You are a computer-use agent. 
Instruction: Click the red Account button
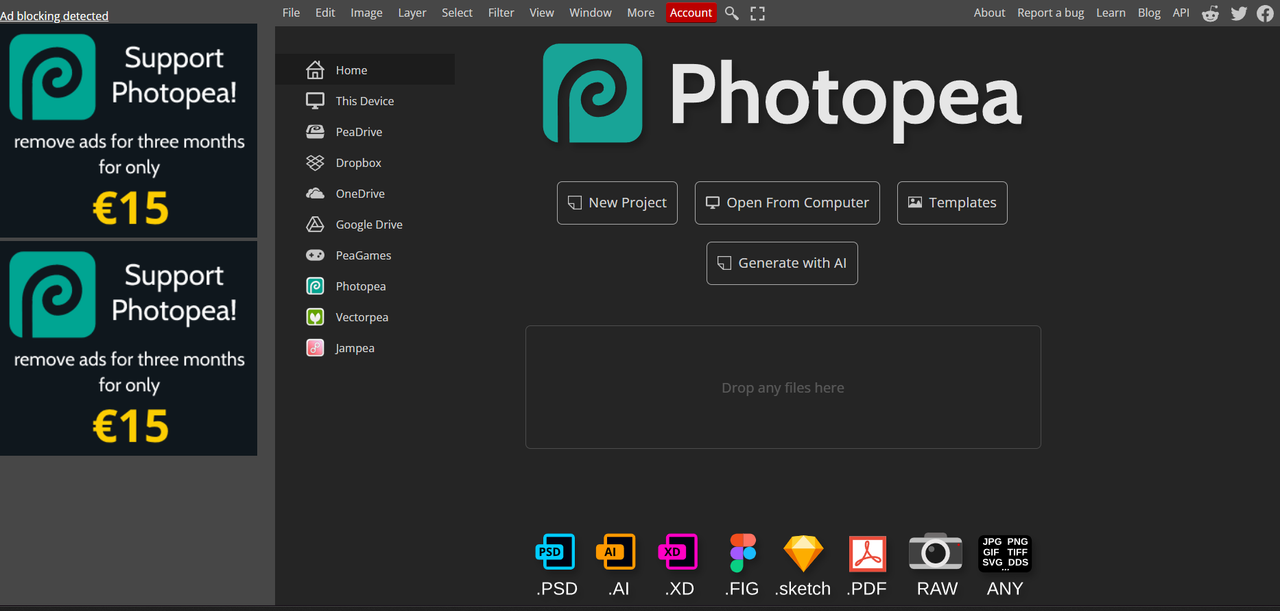click(x=691, y=13)
